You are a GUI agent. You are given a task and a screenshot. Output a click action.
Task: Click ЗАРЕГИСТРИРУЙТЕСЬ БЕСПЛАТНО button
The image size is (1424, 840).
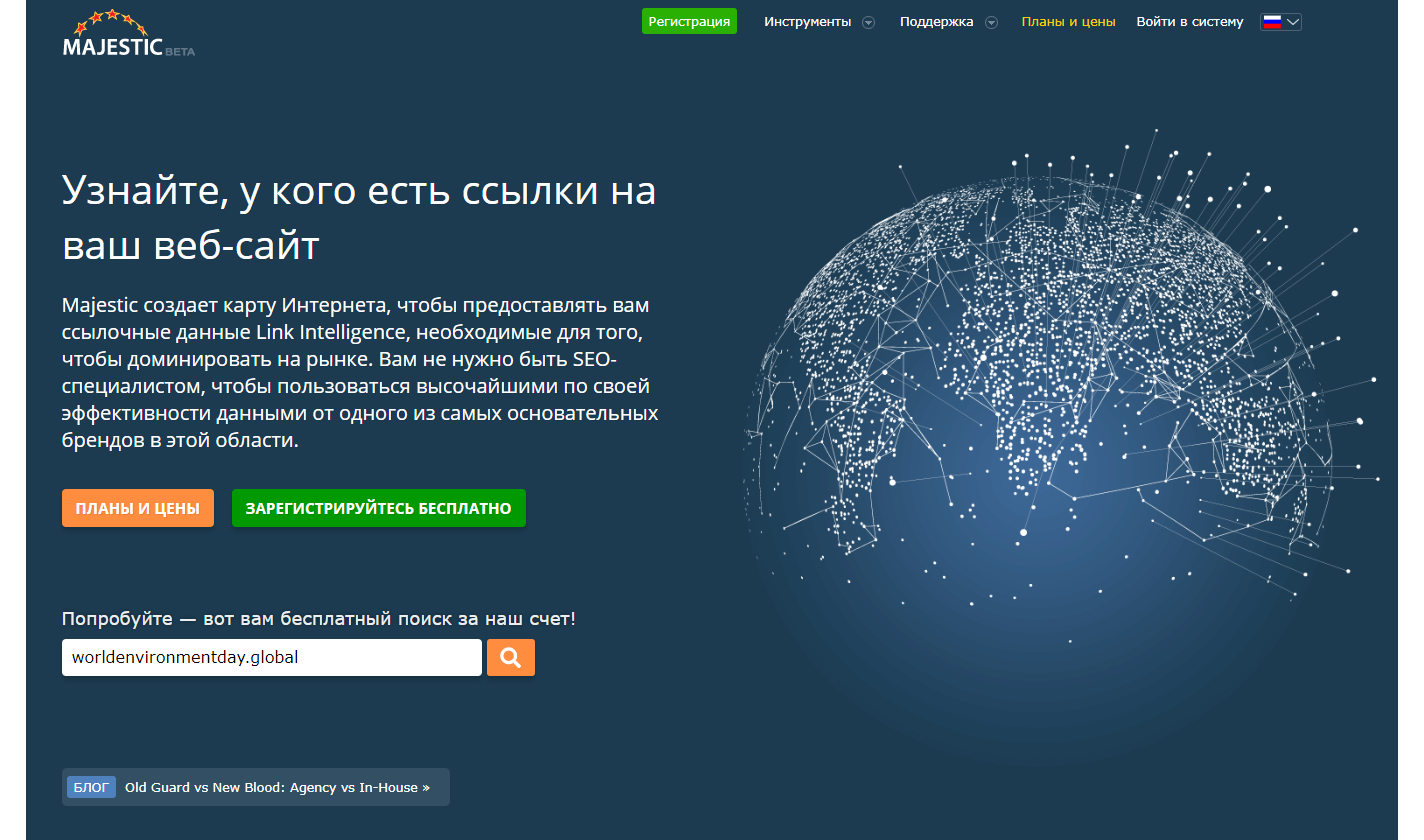tap(378, 508)
